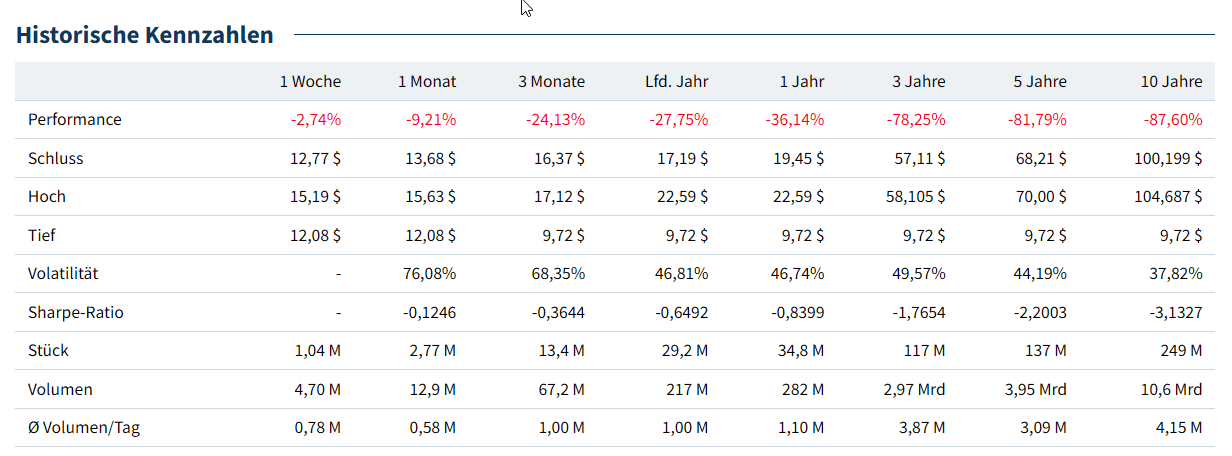
Task: Click the "1 Monat" column header
Action: (427, 82)
